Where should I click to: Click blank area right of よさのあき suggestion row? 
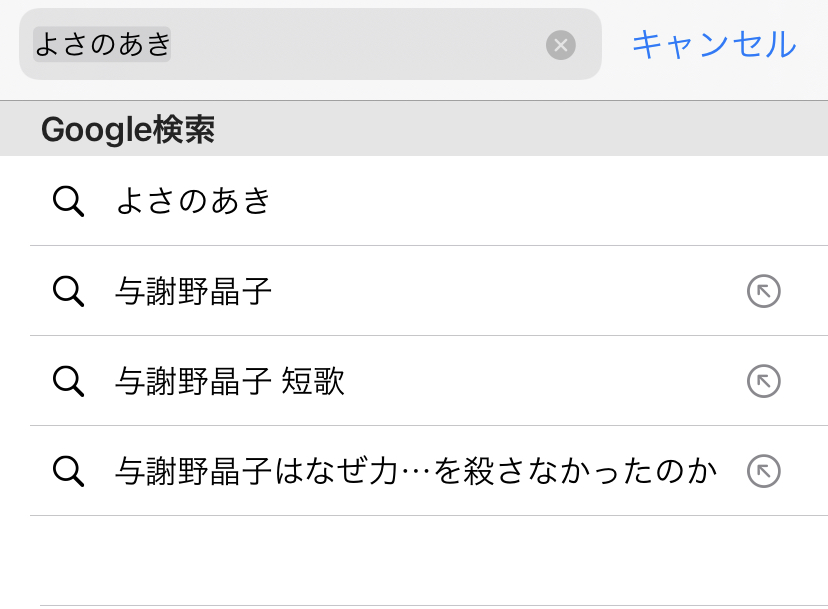(550, 201)
